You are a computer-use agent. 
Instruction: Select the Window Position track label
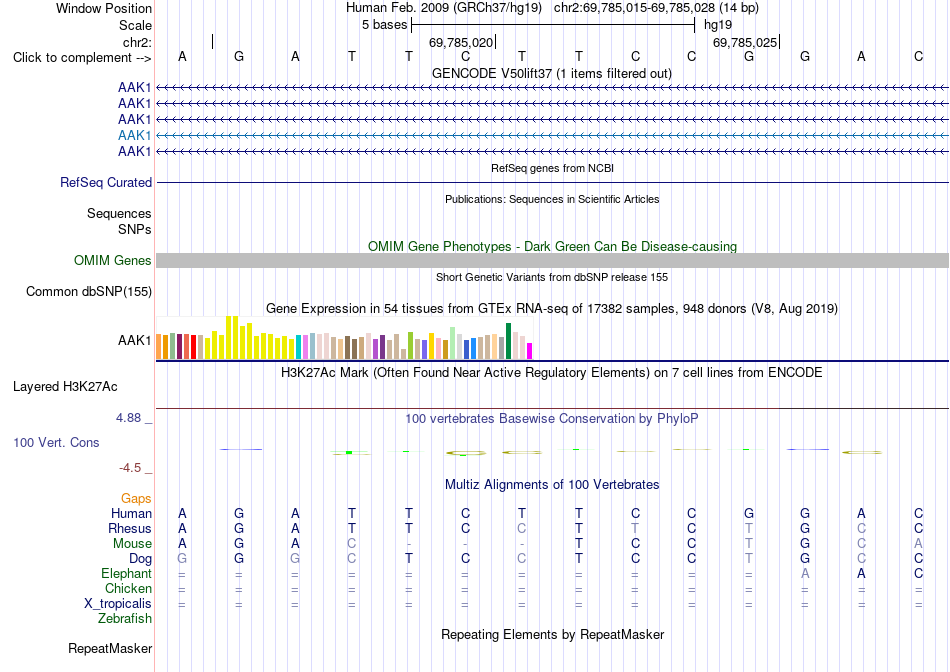coord(104,8)
